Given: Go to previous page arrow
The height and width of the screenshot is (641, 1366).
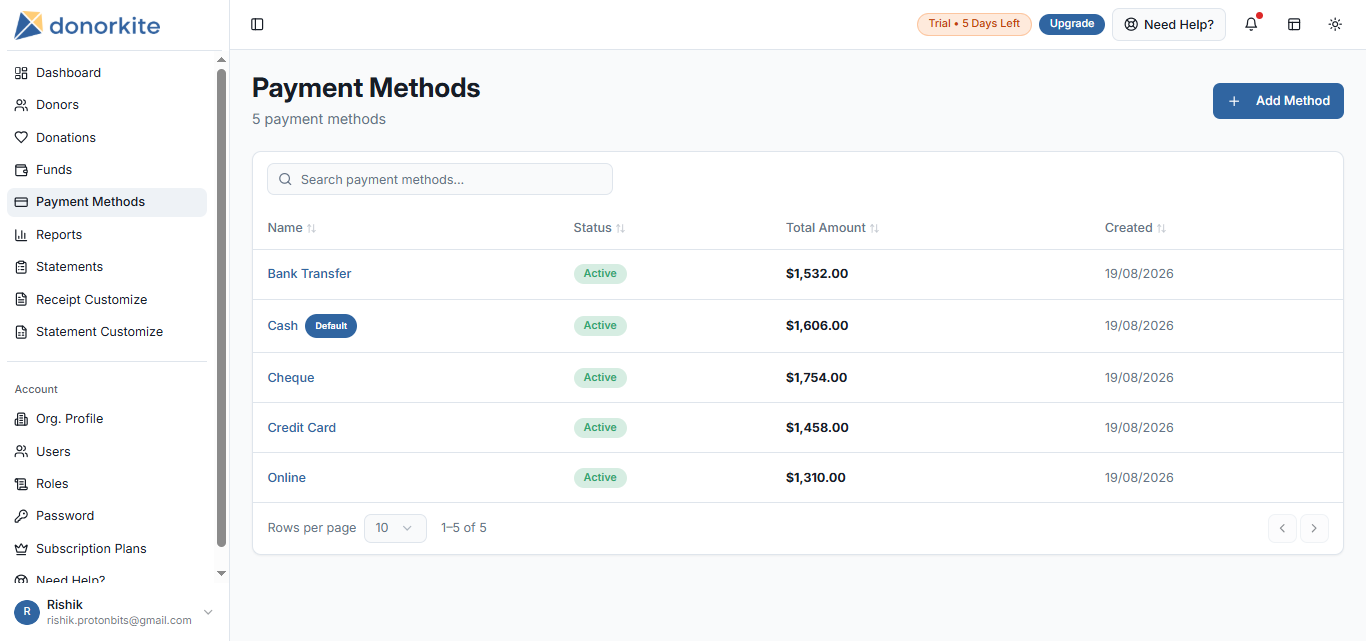Looking at the screenshot, I should pyautogui.click(x=1282, y=528).
